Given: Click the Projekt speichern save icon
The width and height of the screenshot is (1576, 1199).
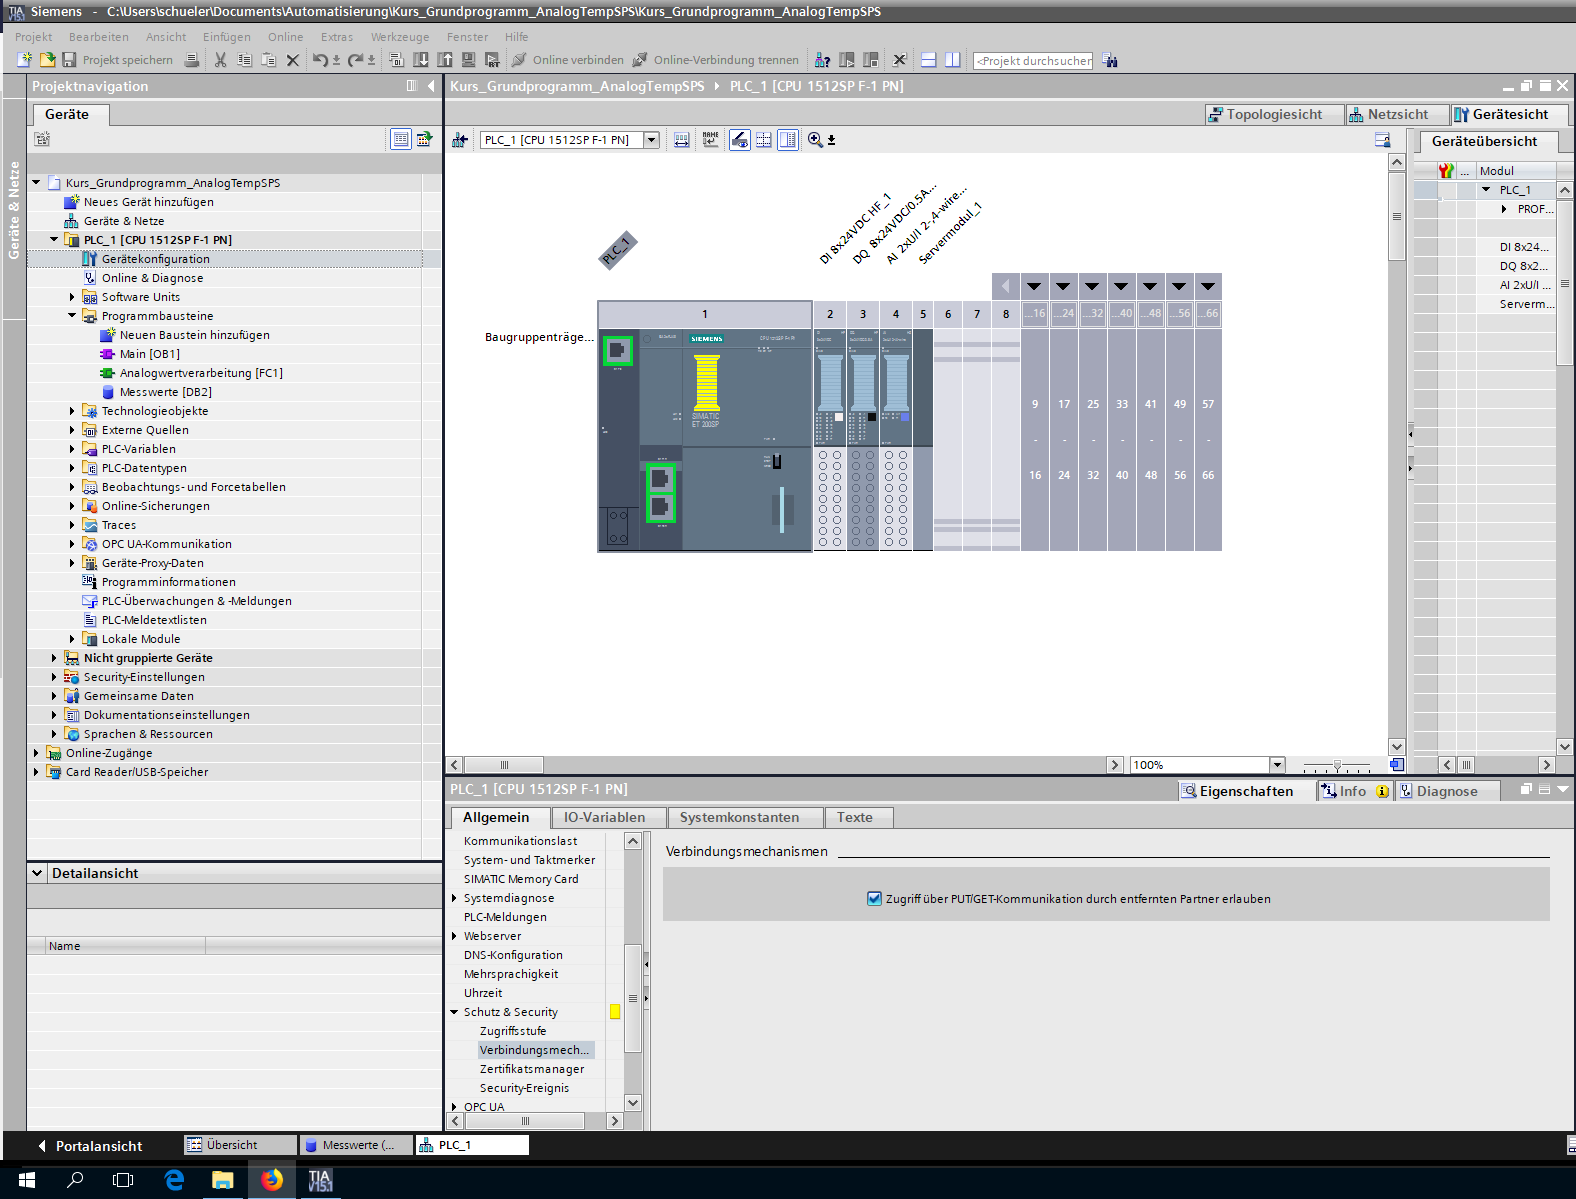Looking at the screenshot, I should [69, 60].
